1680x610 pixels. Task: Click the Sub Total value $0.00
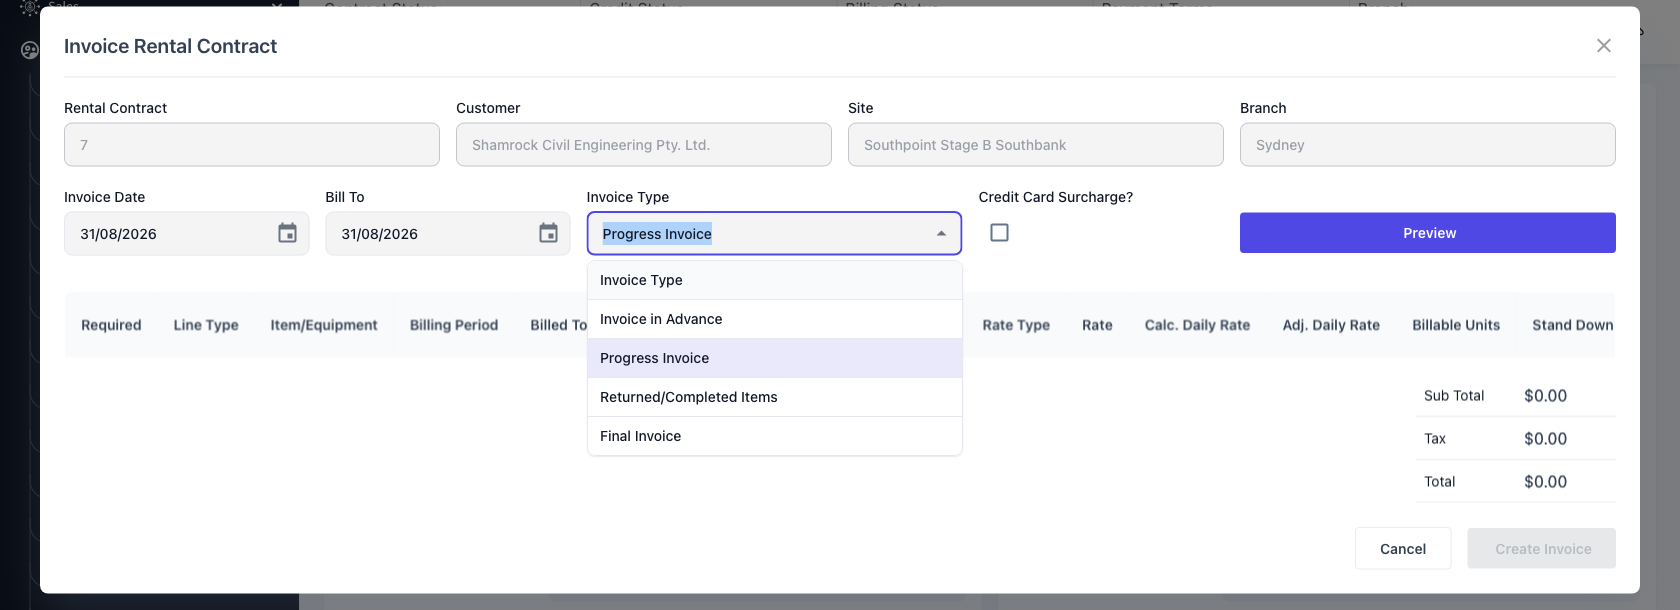coord(1545,396)
